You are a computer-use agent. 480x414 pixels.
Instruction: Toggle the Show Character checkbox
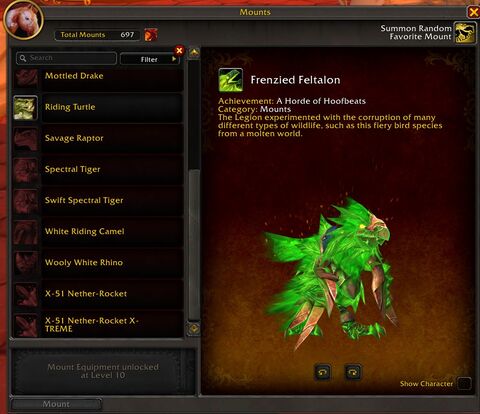pyautogui.click(x=464, y=383)
